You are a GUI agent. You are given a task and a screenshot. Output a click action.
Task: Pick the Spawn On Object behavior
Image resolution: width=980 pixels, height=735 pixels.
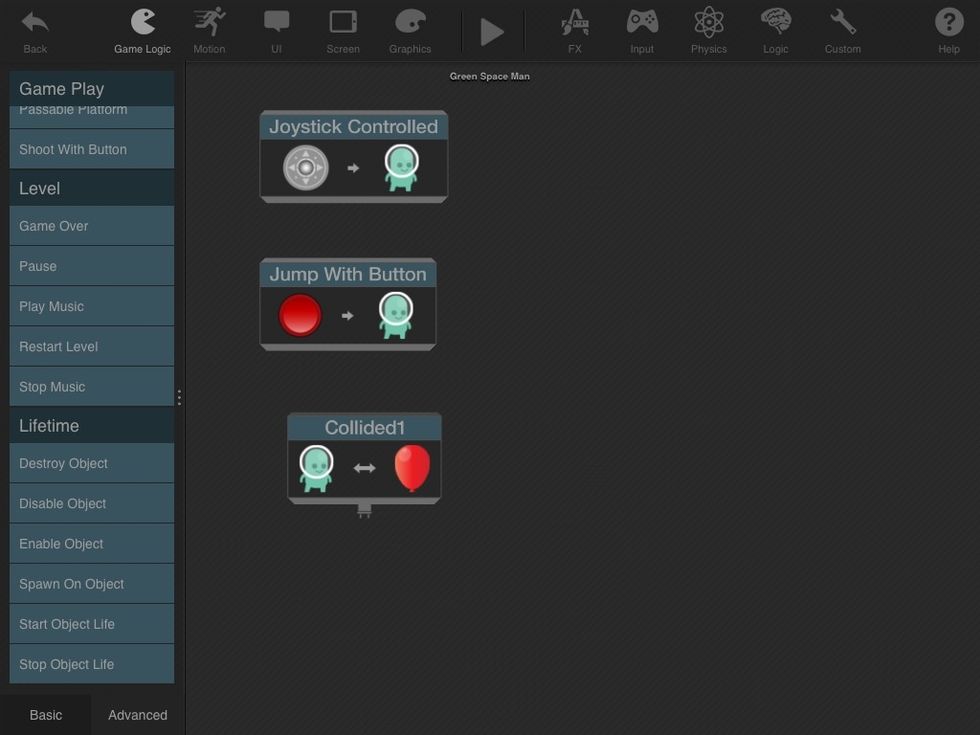(x=92, y=584)
